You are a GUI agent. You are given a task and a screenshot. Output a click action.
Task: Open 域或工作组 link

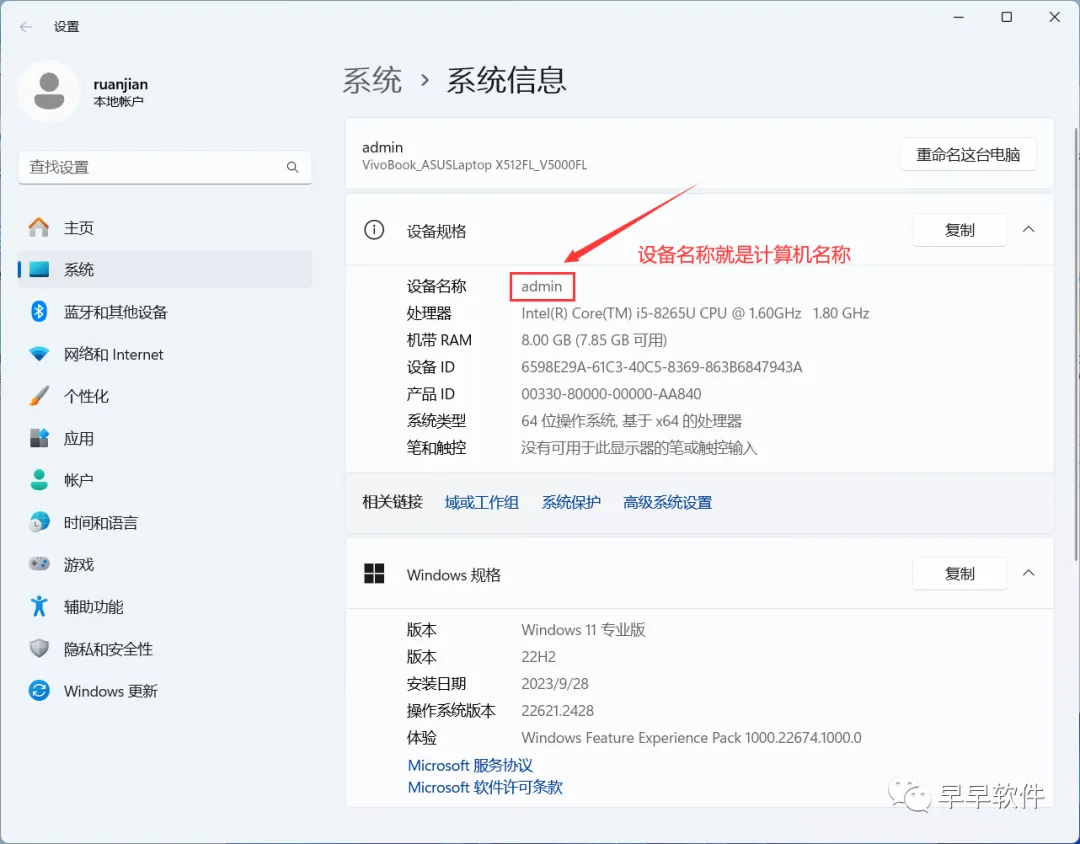tap(481, 502)
